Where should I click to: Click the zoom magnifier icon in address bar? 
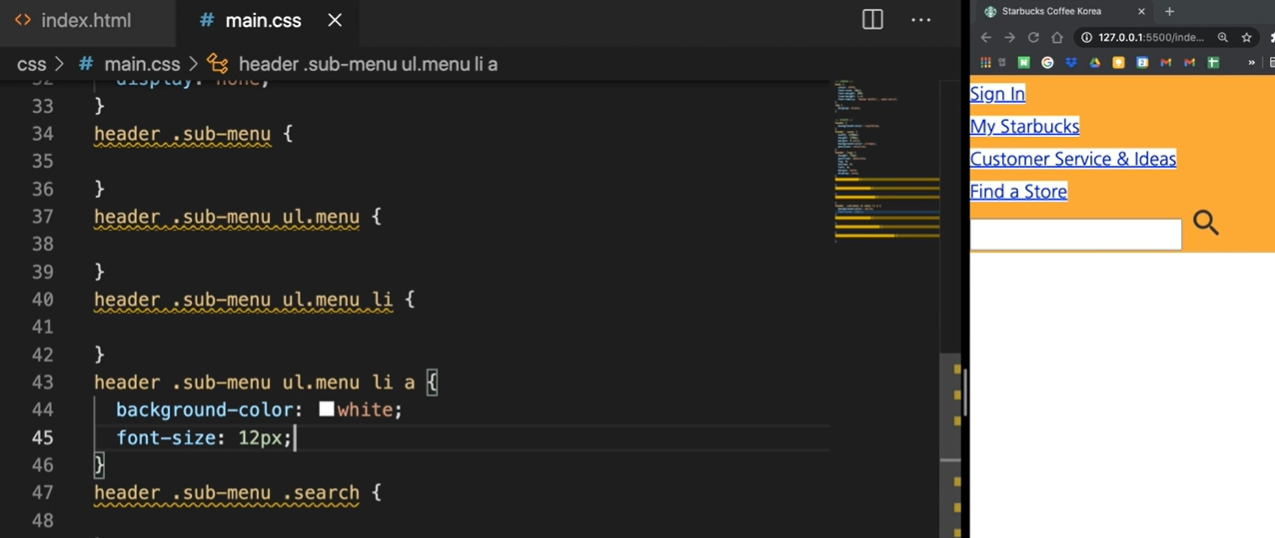(x=1222, y=37)
